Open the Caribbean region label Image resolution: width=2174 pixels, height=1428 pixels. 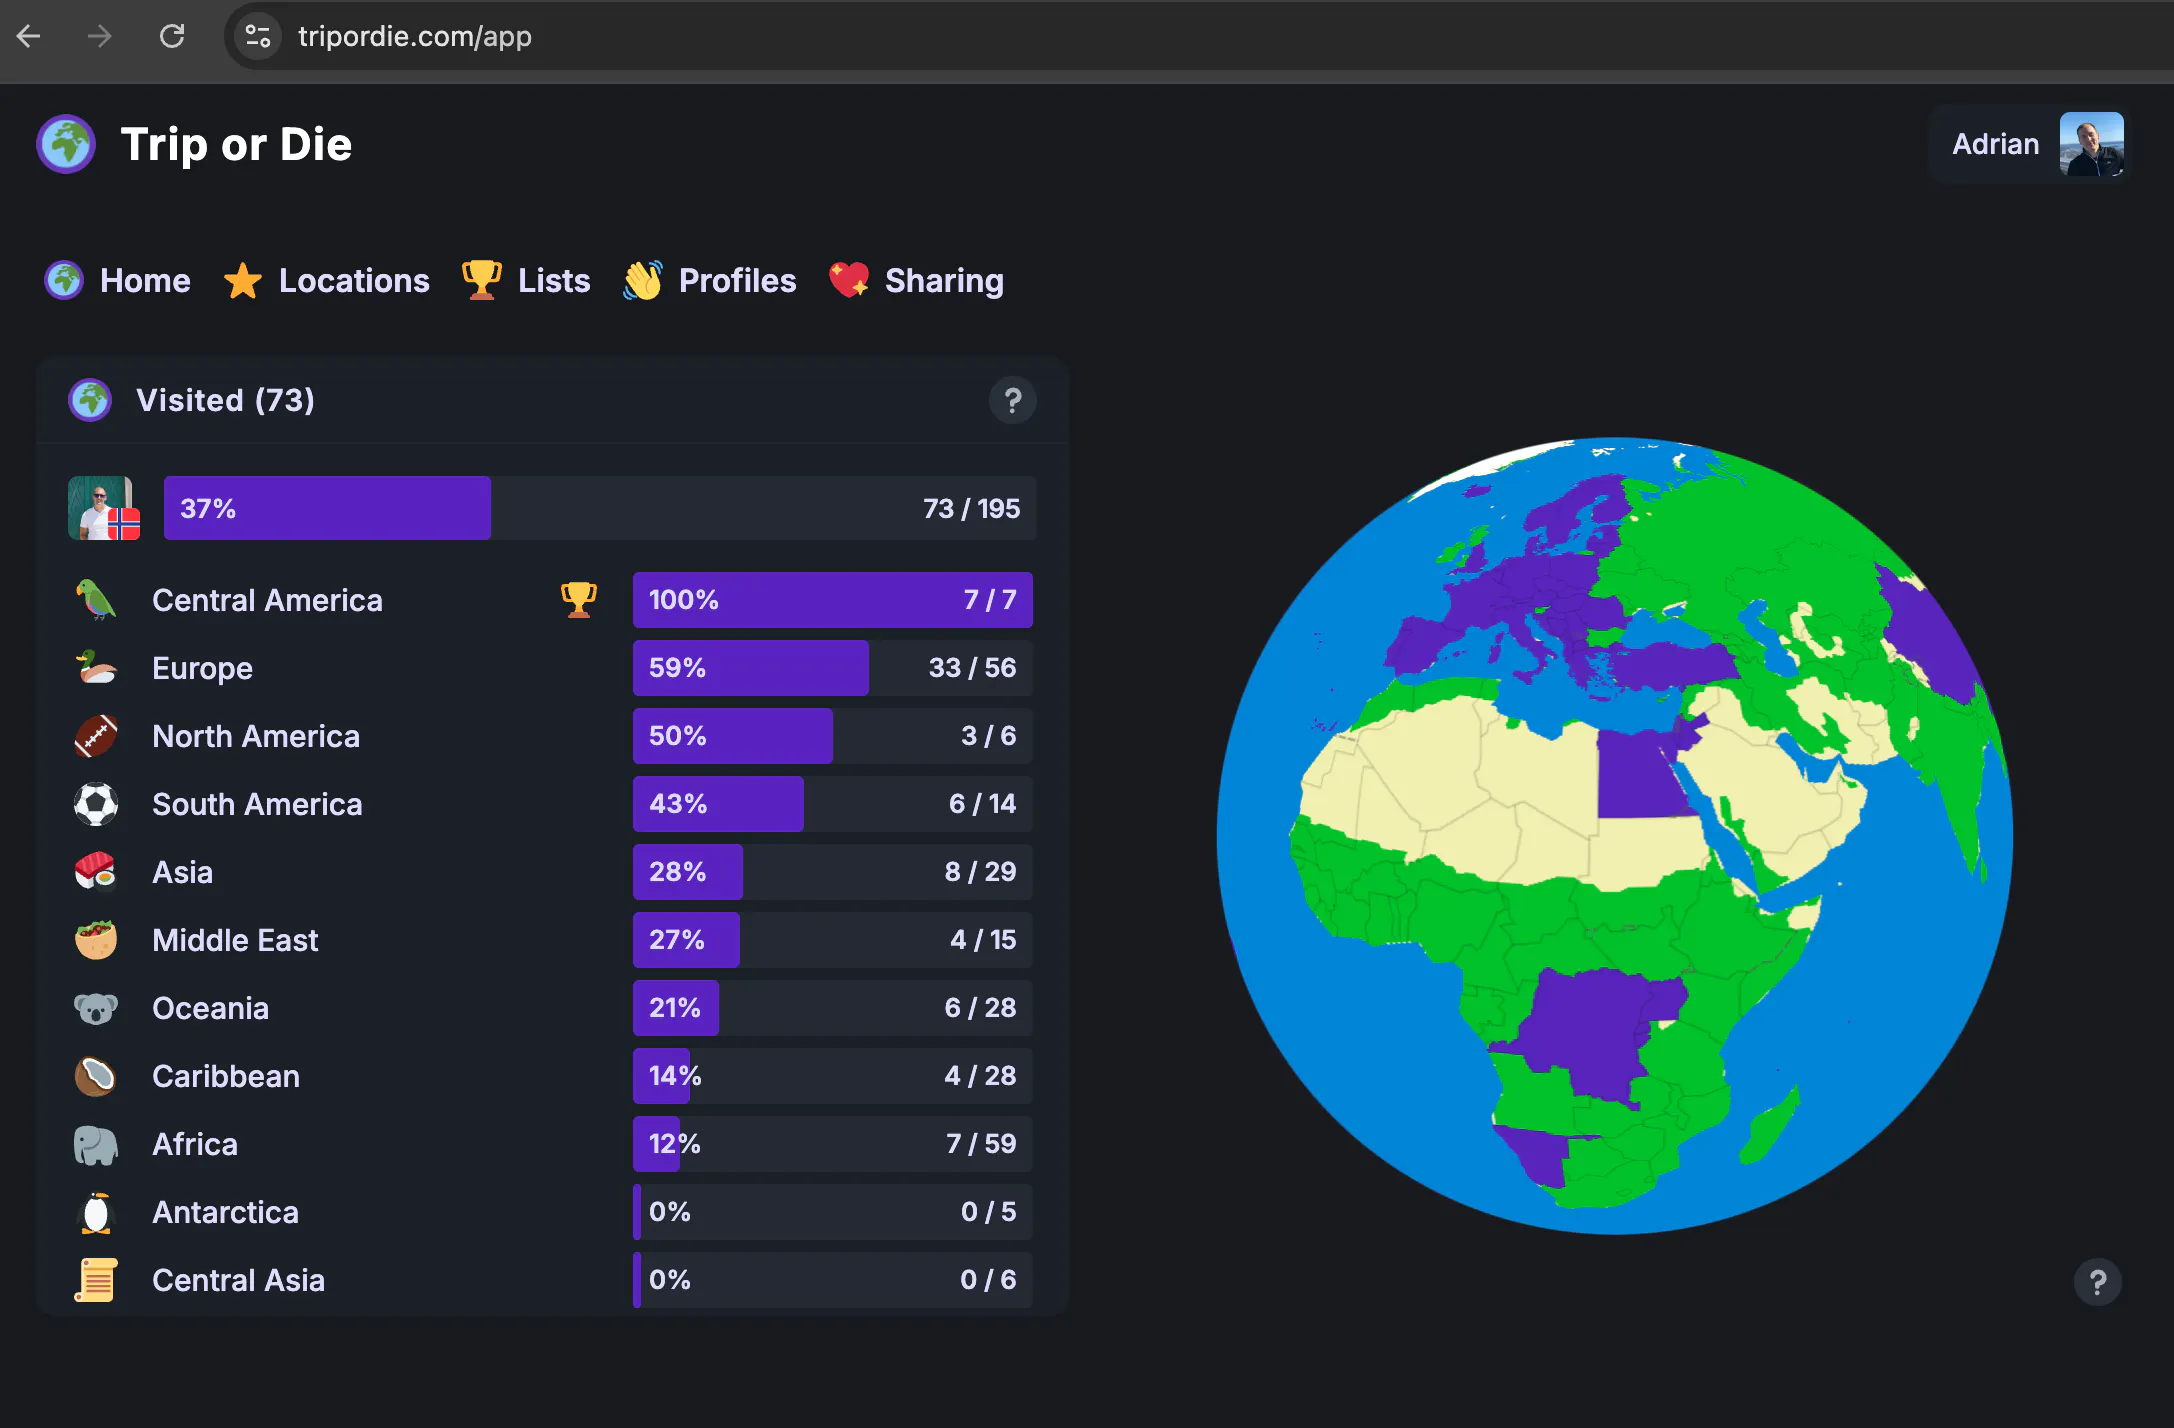[x=226, y=1076]
